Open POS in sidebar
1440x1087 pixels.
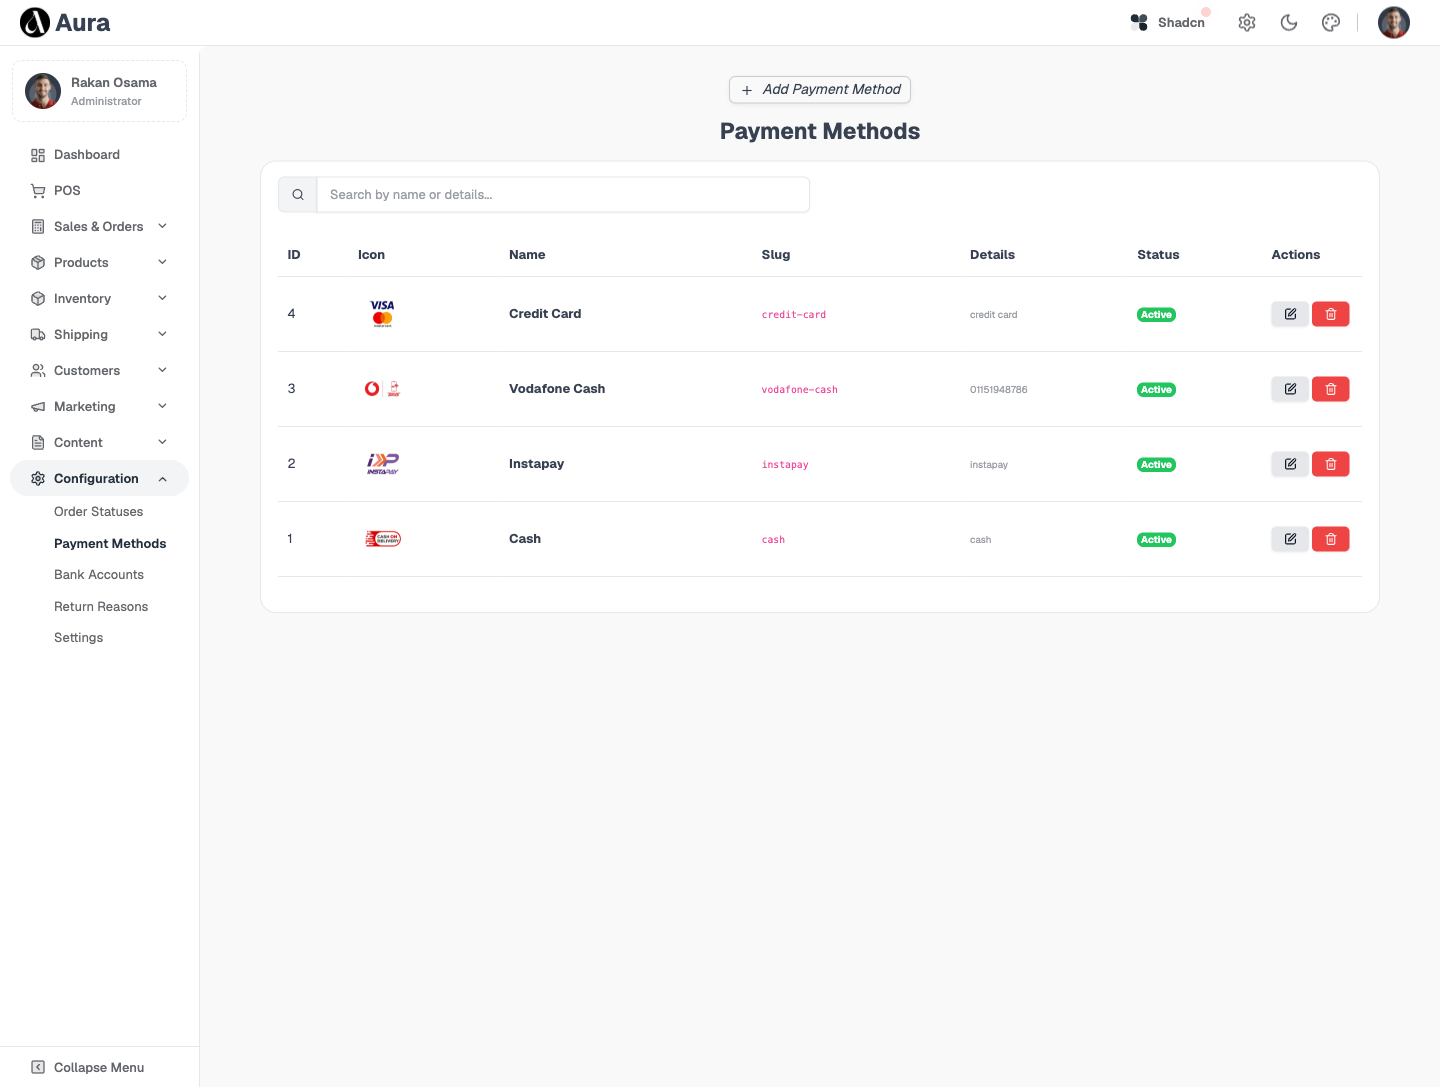99,191
